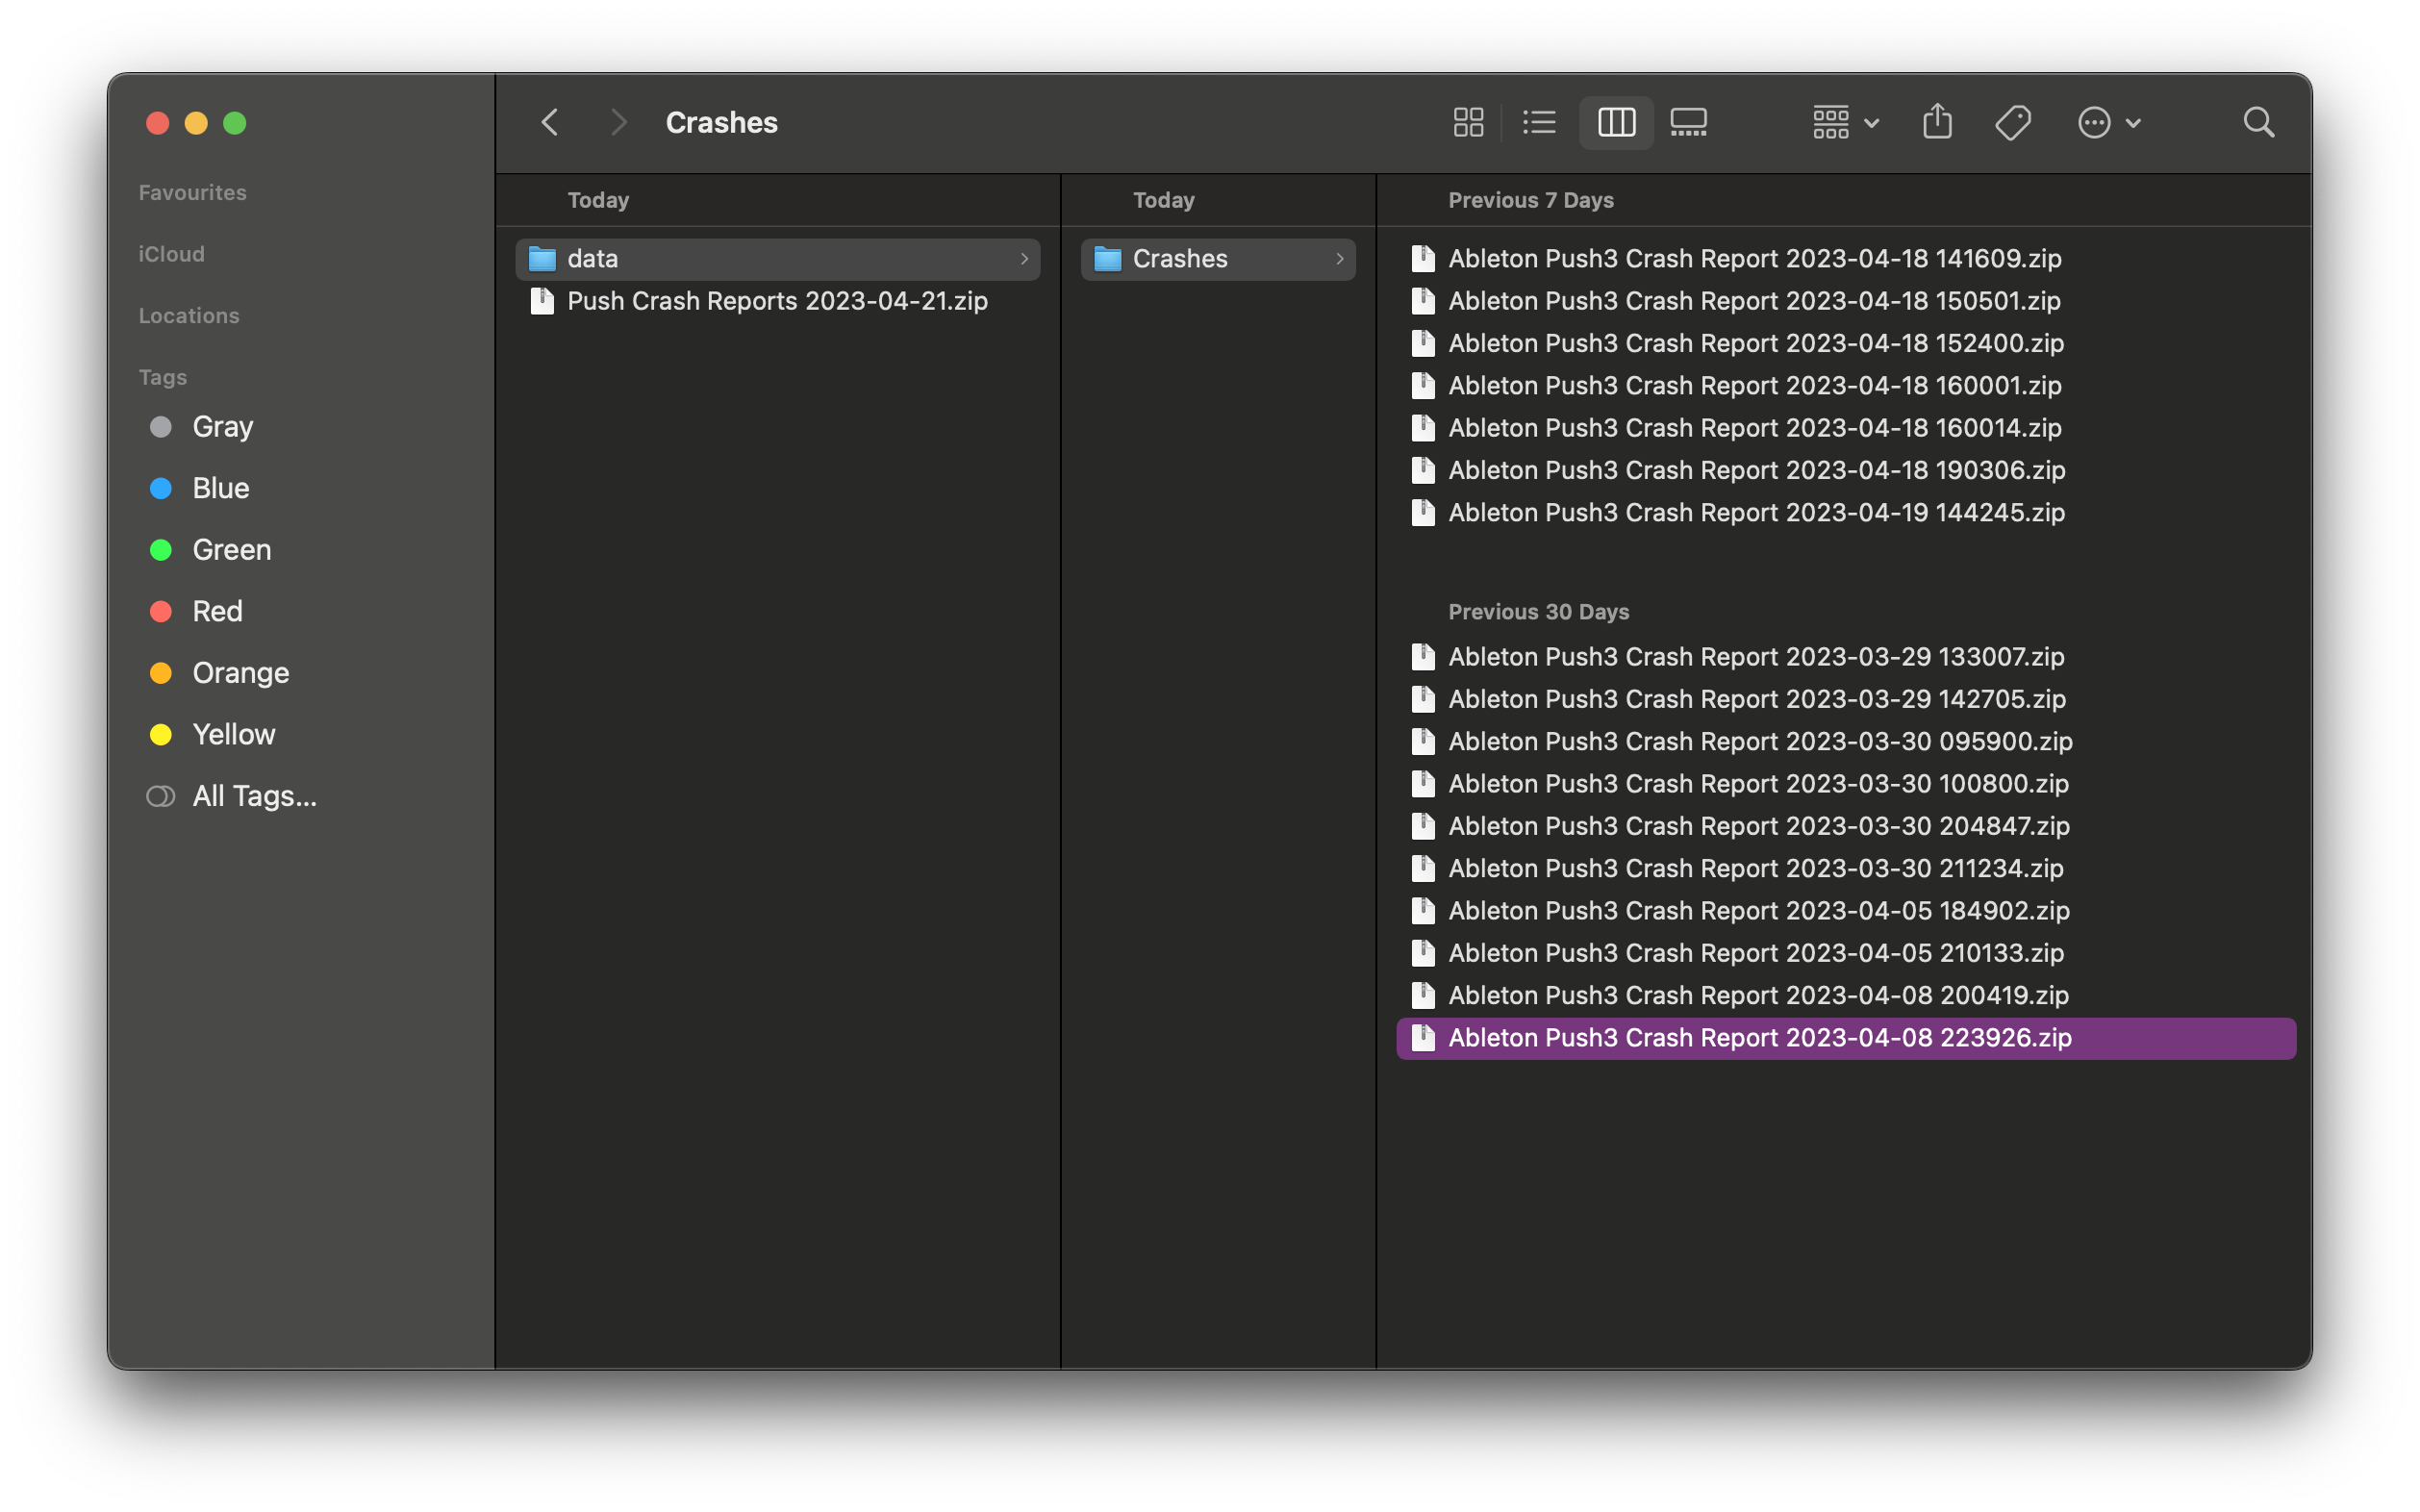Open the search magnifier

point(2258,123)
